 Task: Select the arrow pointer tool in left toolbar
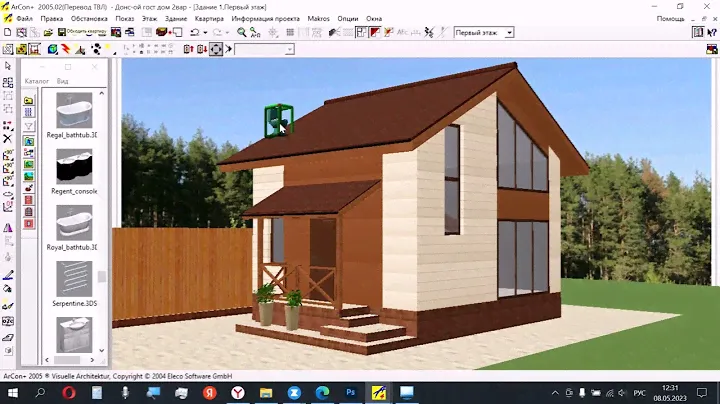tap(7, 67)
